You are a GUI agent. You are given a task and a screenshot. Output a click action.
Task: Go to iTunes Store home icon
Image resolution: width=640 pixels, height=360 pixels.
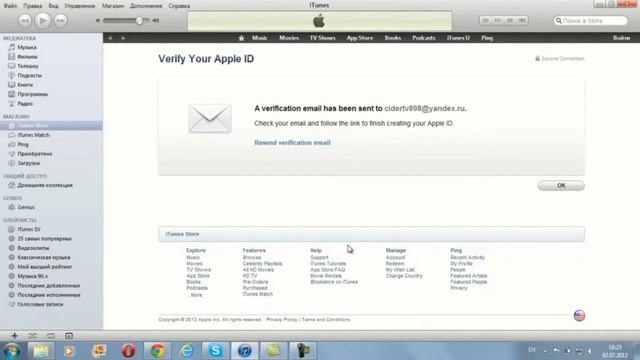241,38
